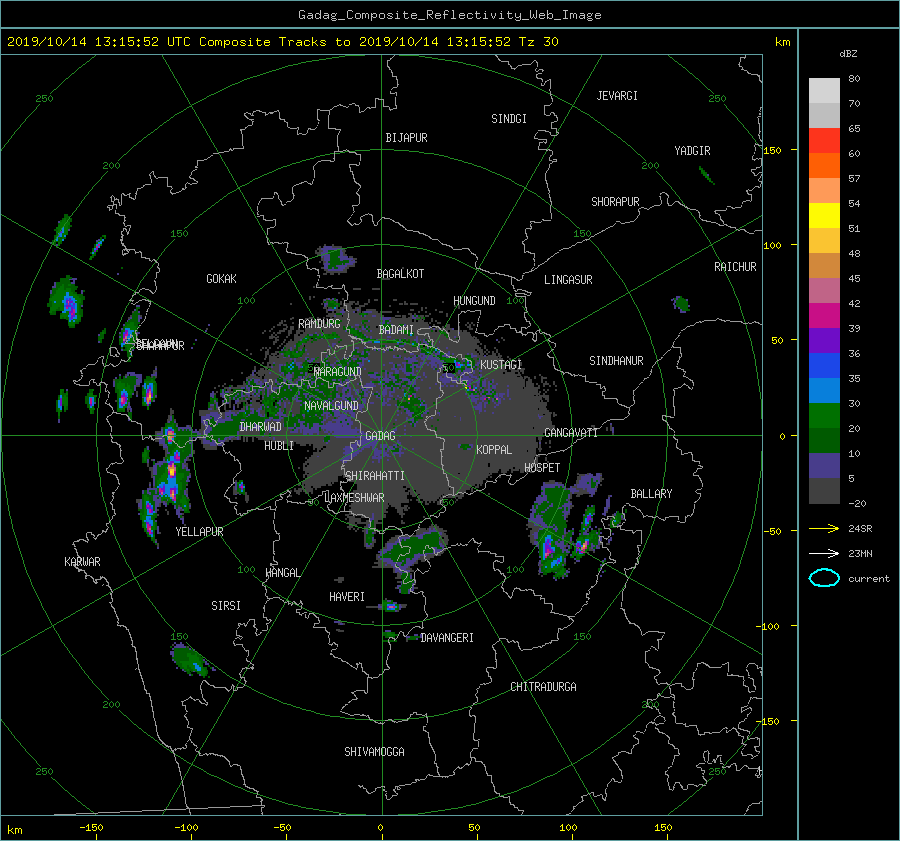Screen dimensions: 900x841
Task: Click the NAVALGUND town label
Action: (331, 406)
